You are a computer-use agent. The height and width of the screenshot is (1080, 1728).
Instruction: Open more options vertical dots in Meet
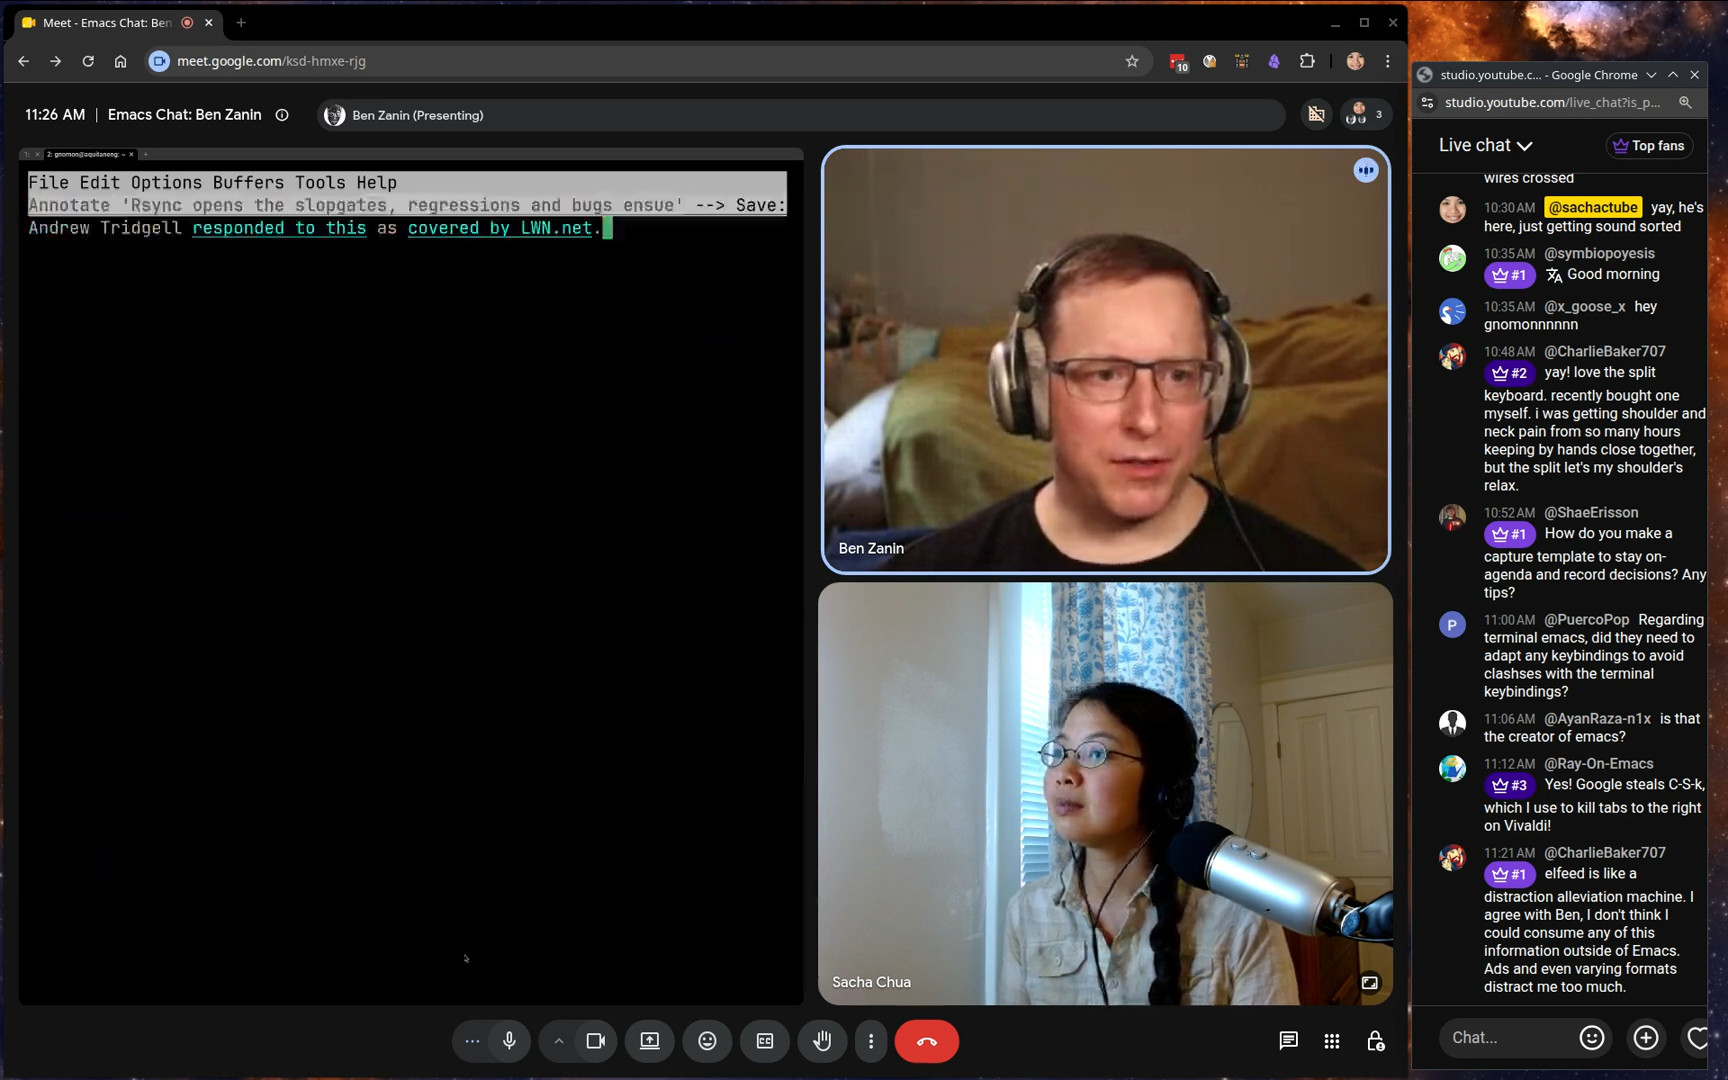coord(871,1041)
